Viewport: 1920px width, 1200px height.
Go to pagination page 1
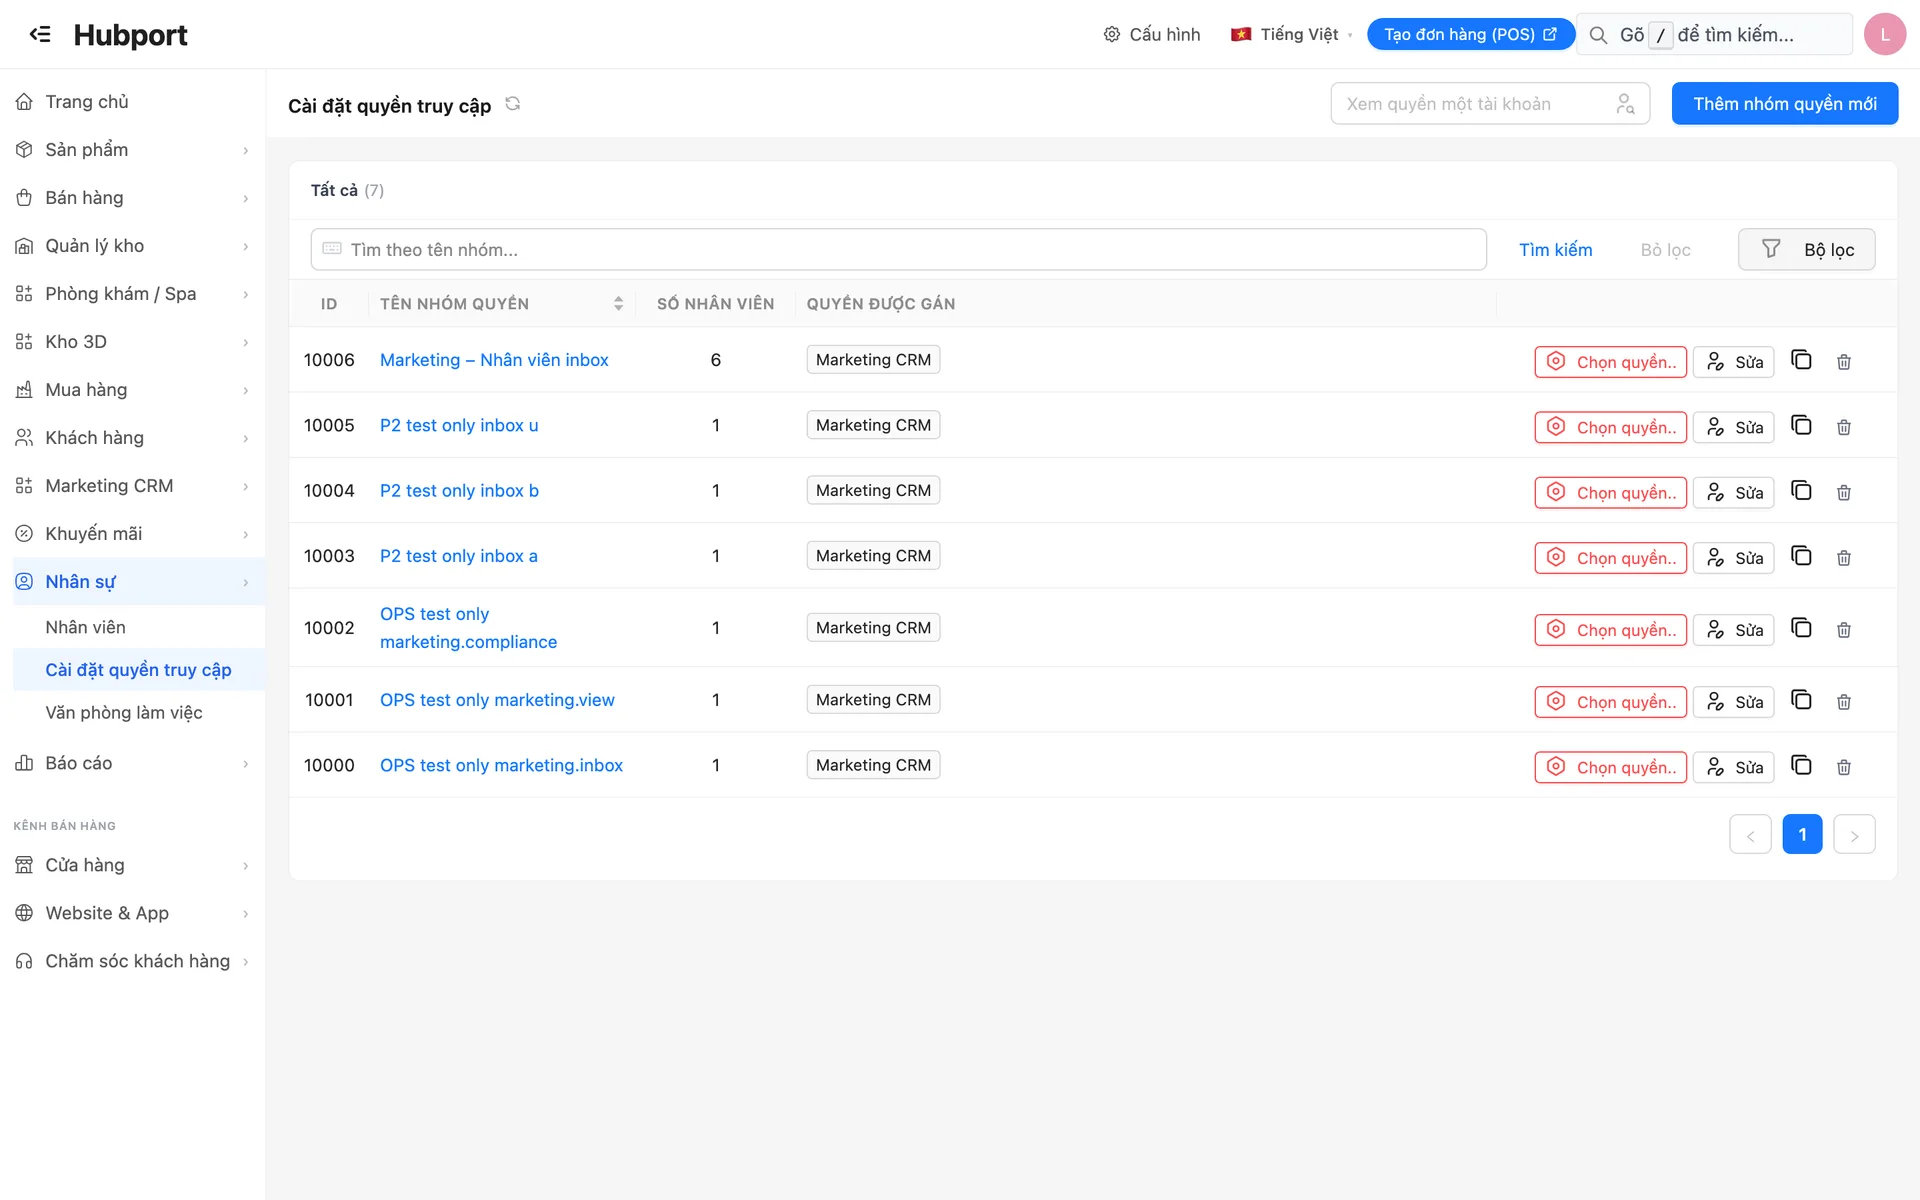coord(1802,834)
